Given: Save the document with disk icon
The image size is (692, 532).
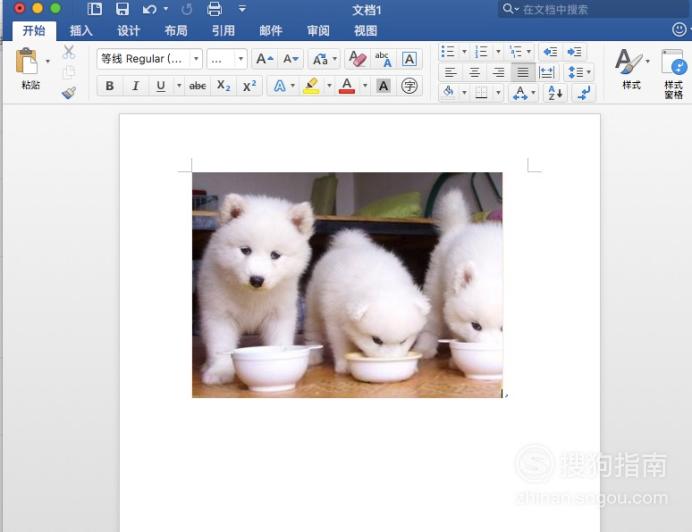Looking at the screenshot, I should 122,9.
